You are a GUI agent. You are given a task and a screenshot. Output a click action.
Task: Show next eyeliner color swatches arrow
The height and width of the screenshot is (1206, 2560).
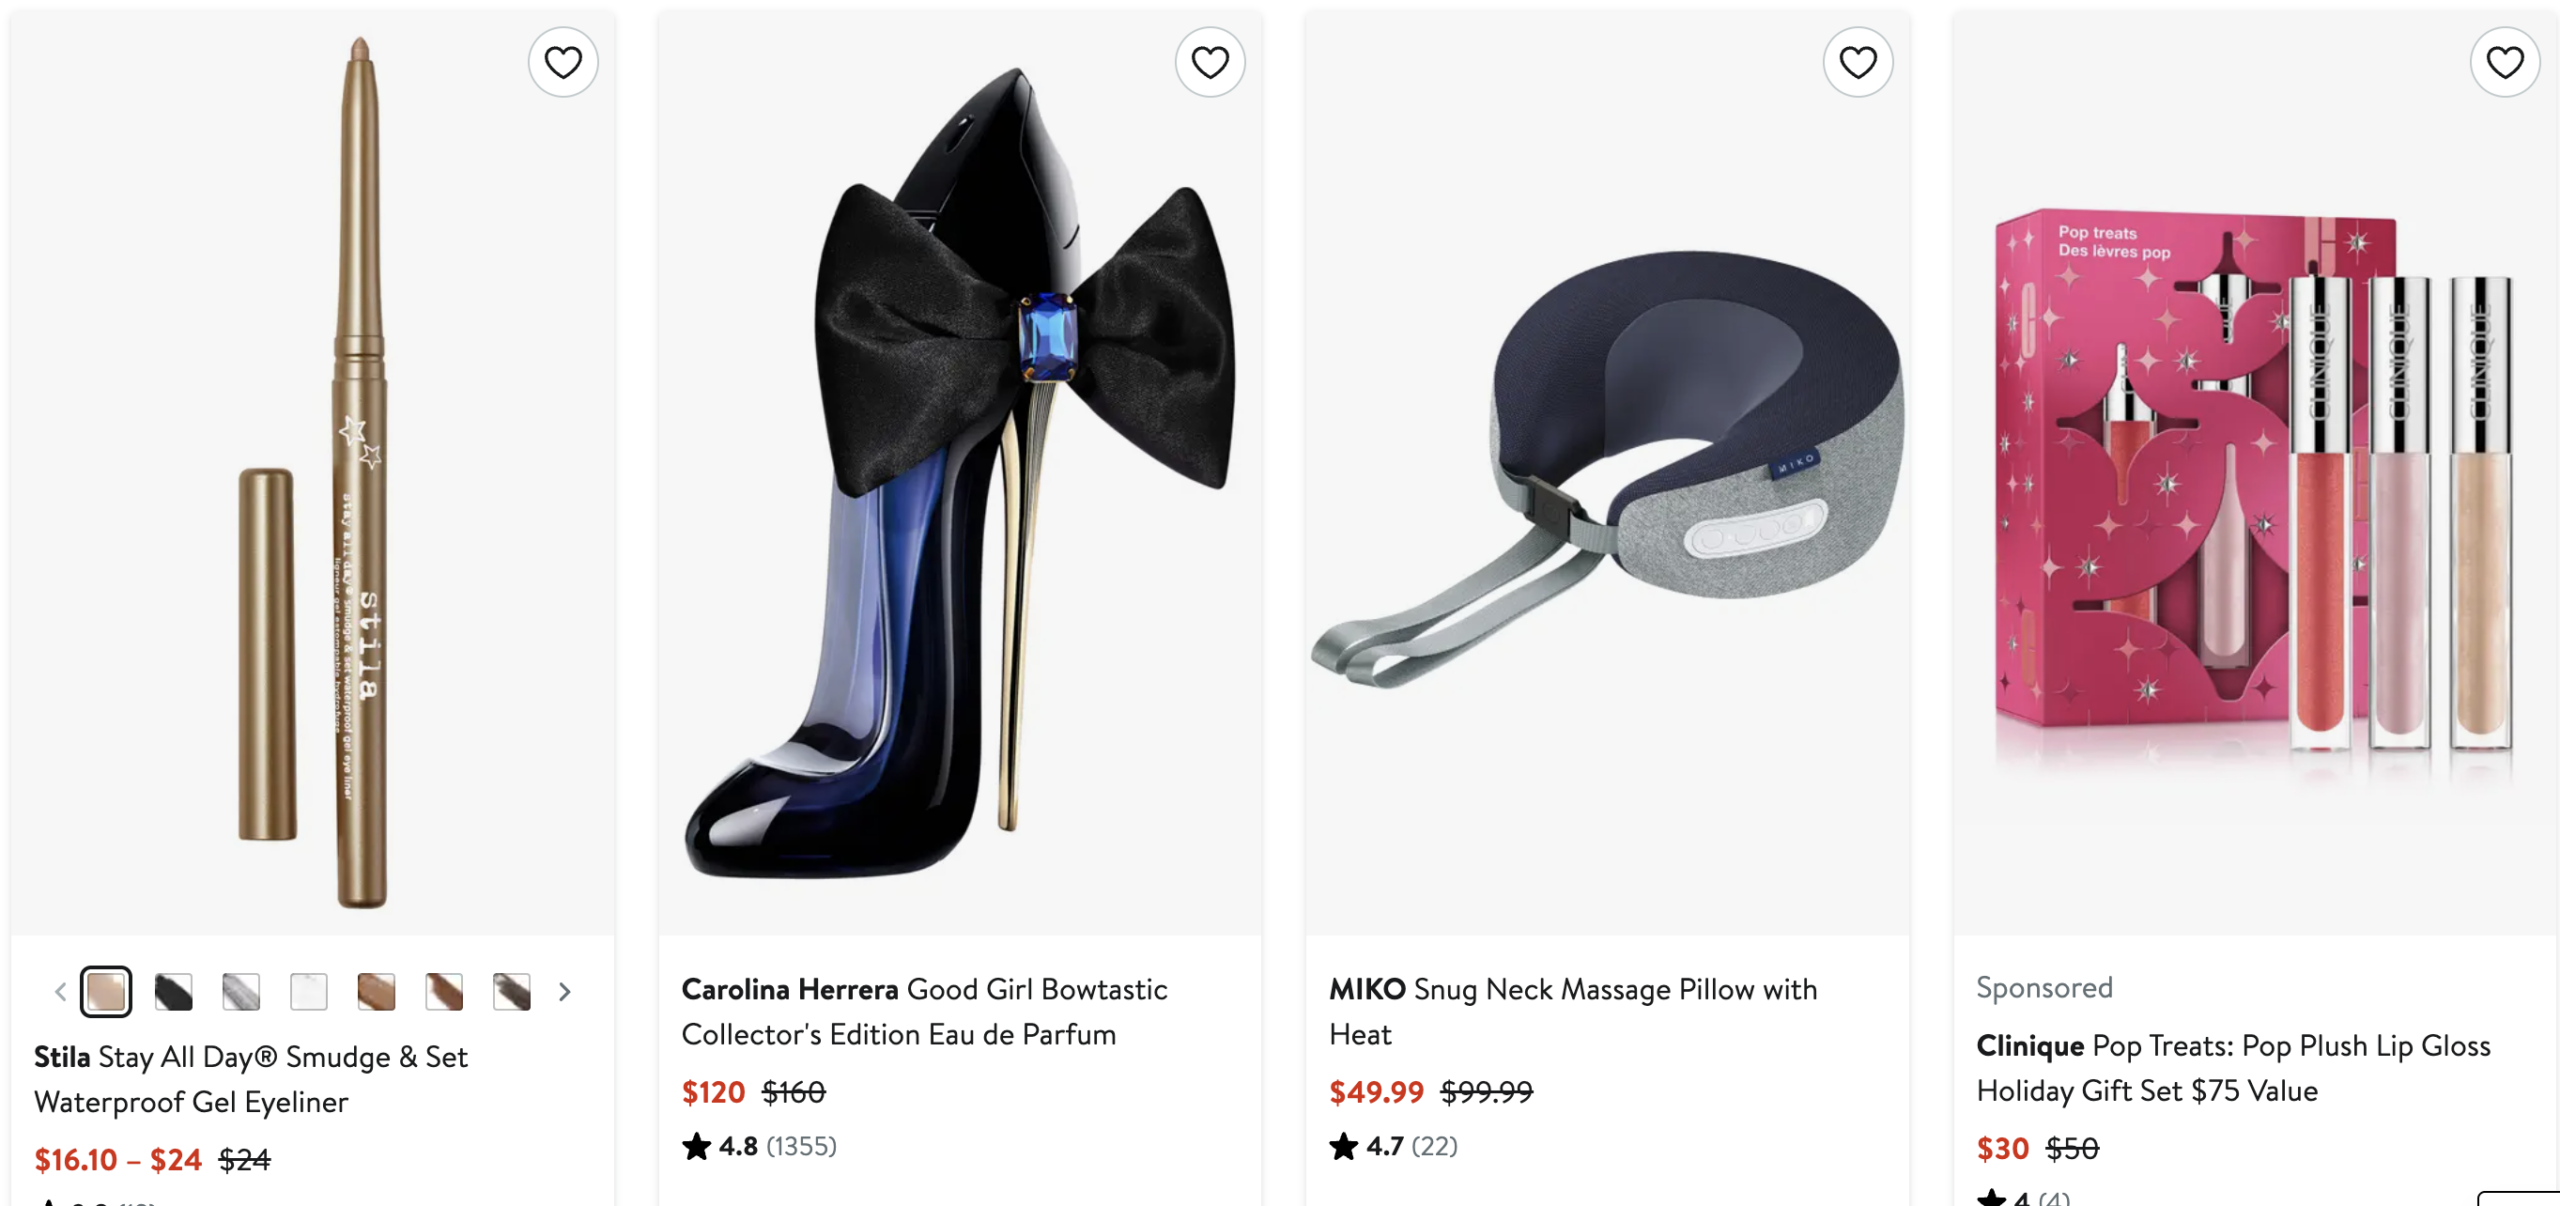point(565,992)
